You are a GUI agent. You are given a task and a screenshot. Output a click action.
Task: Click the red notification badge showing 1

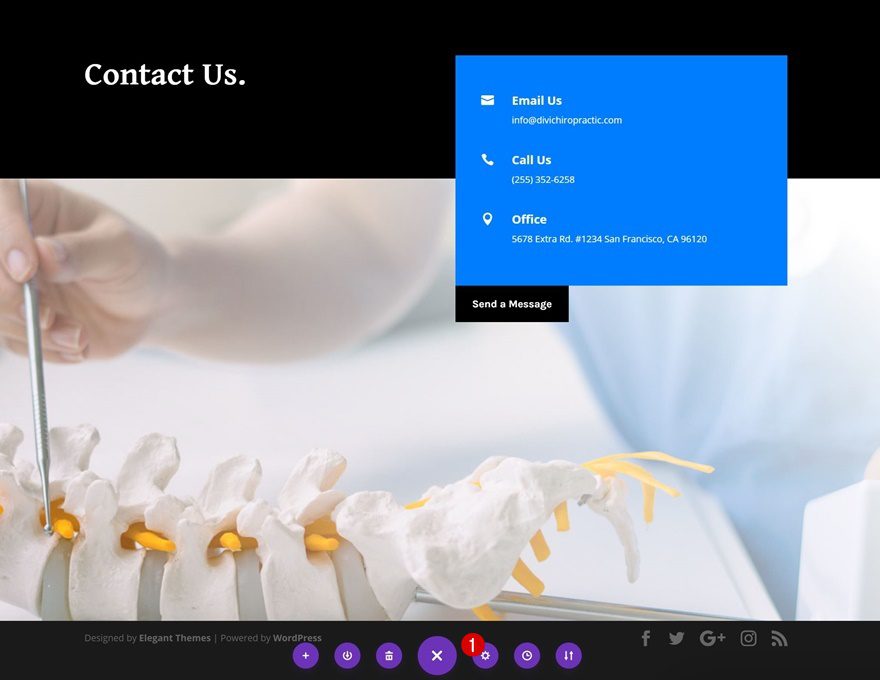(x=472, y=646)
